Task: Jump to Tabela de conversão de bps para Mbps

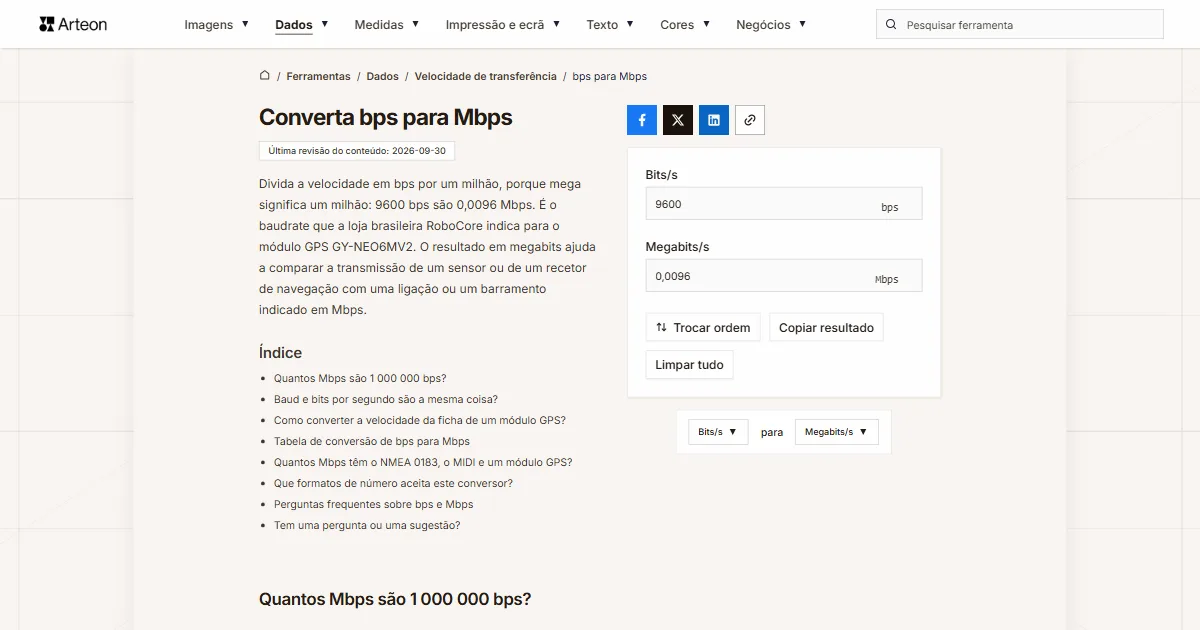Action: [372, 441]
